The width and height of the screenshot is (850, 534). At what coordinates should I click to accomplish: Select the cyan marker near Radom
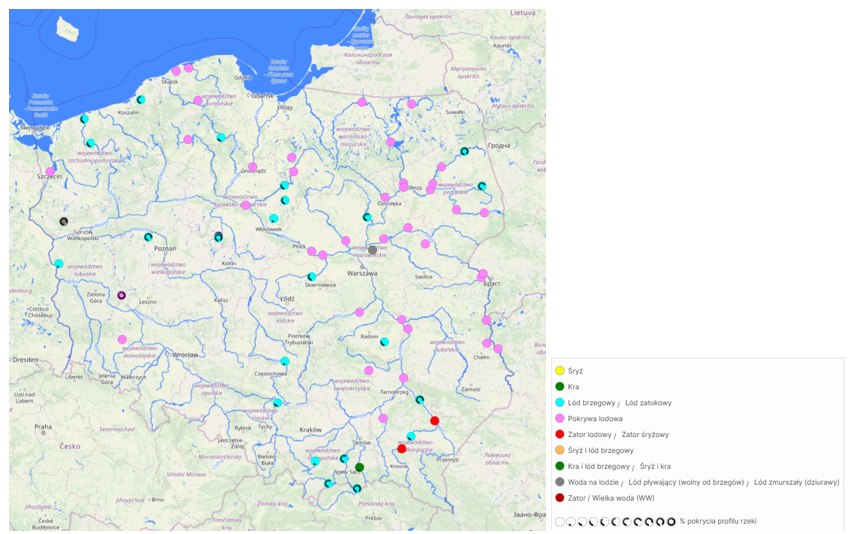pyautogui.click(x=383, y=342)
